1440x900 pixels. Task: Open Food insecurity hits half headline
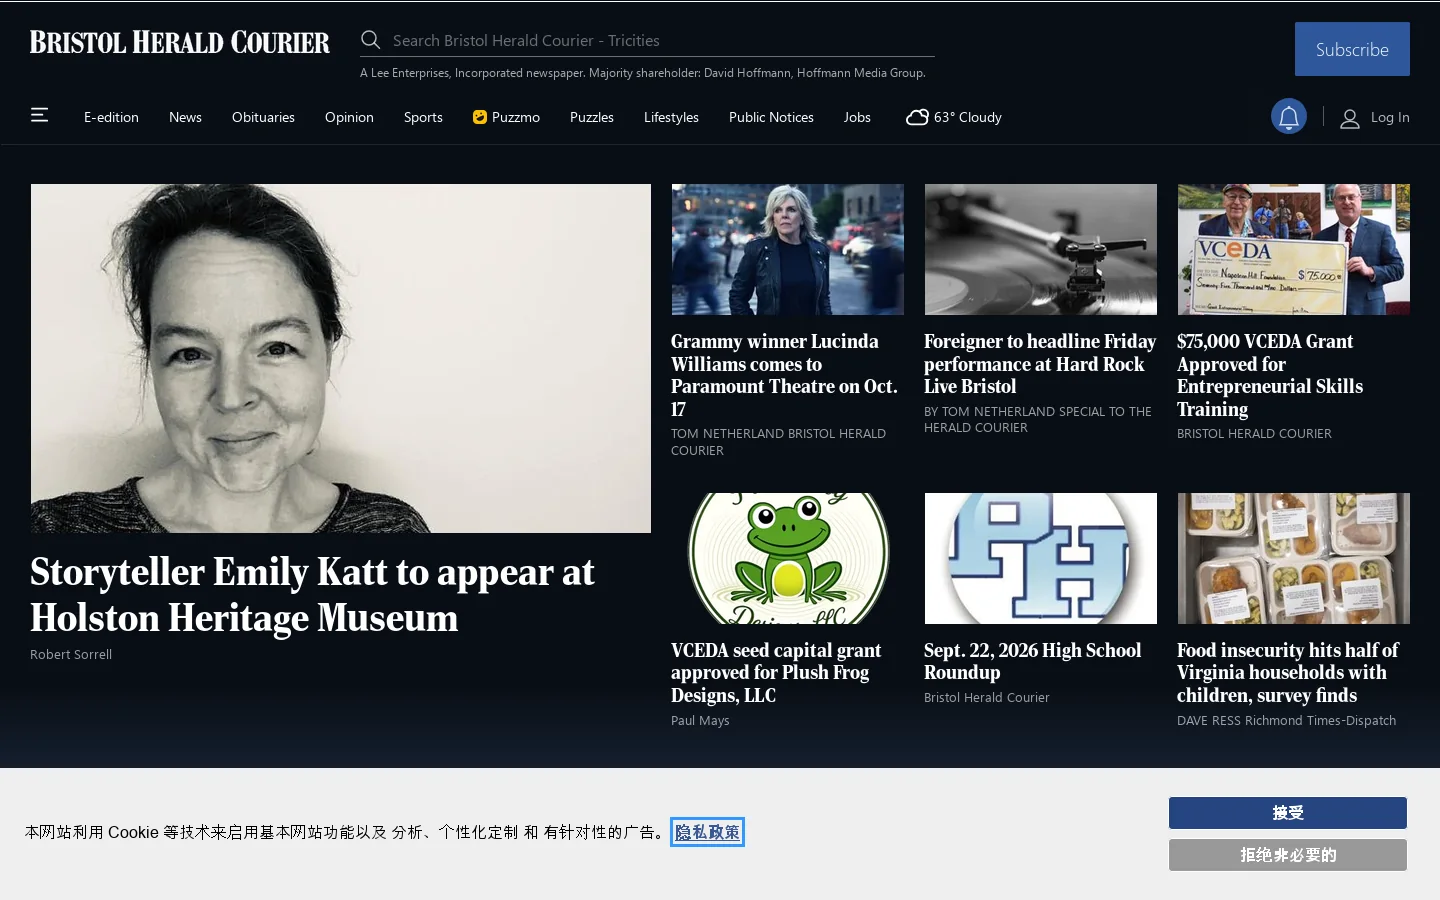[1287, 673]
